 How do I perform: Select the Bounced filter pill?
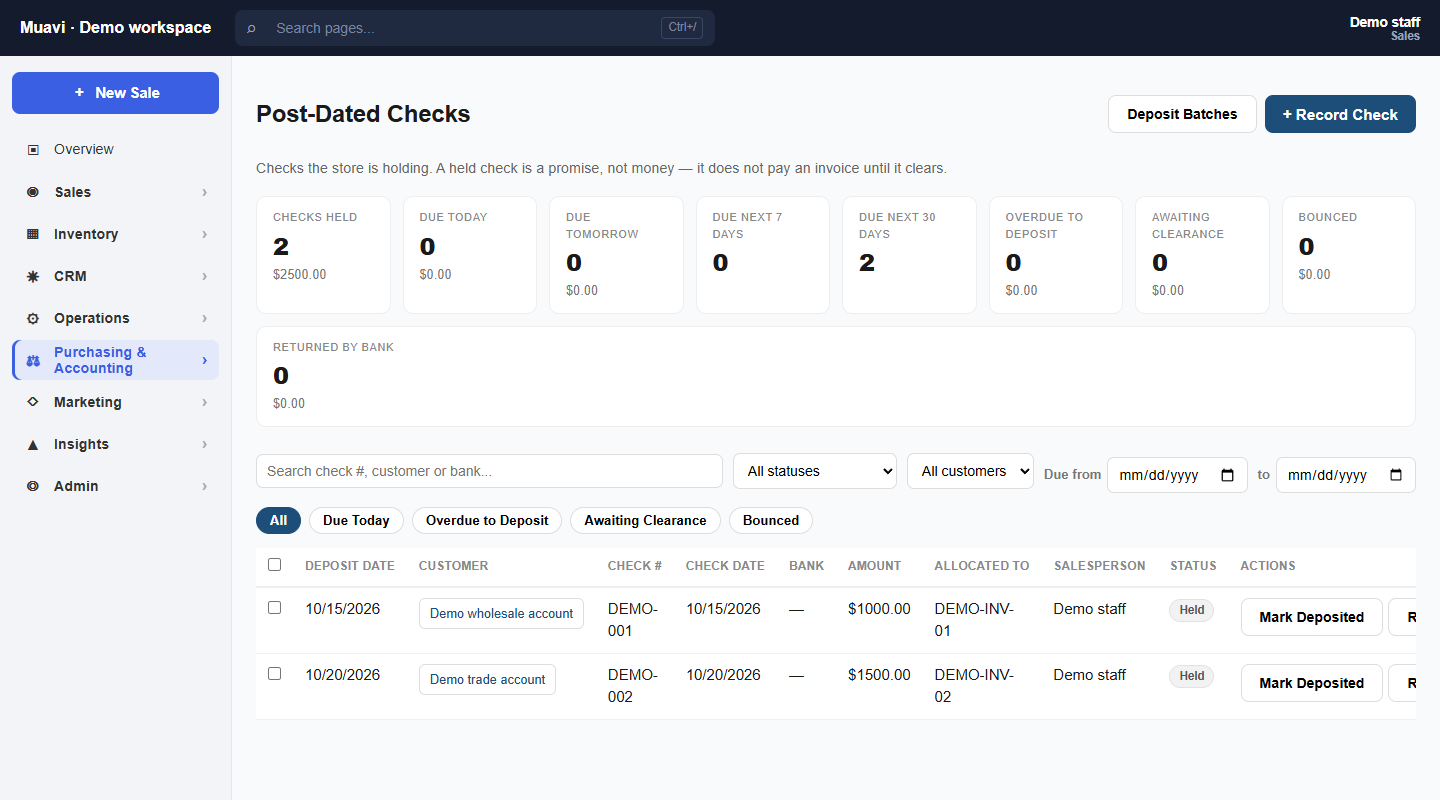771,520
